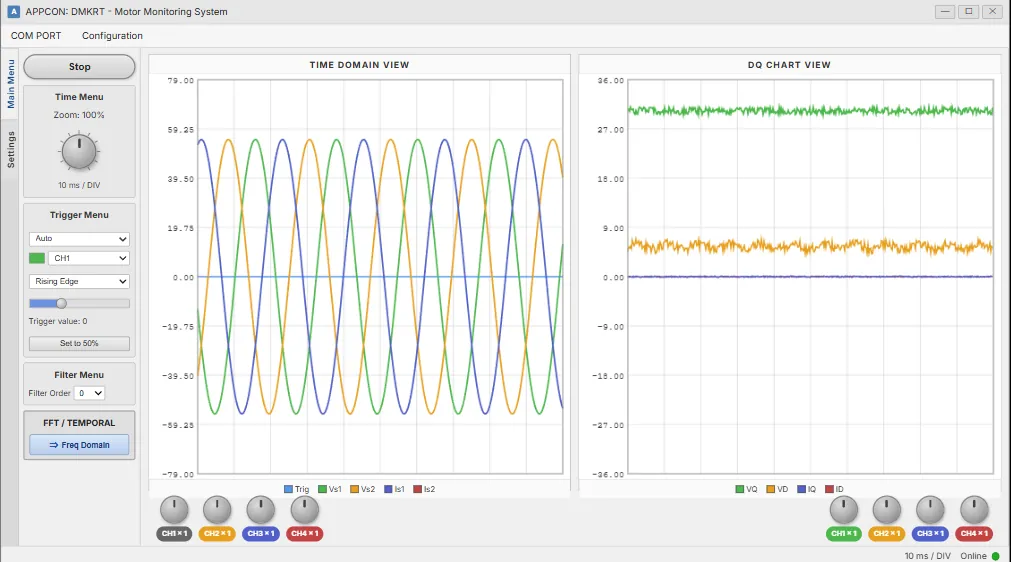Toggle the blue CH3×1 time domain badge
1011x562 pixels.
click(260, 534)
